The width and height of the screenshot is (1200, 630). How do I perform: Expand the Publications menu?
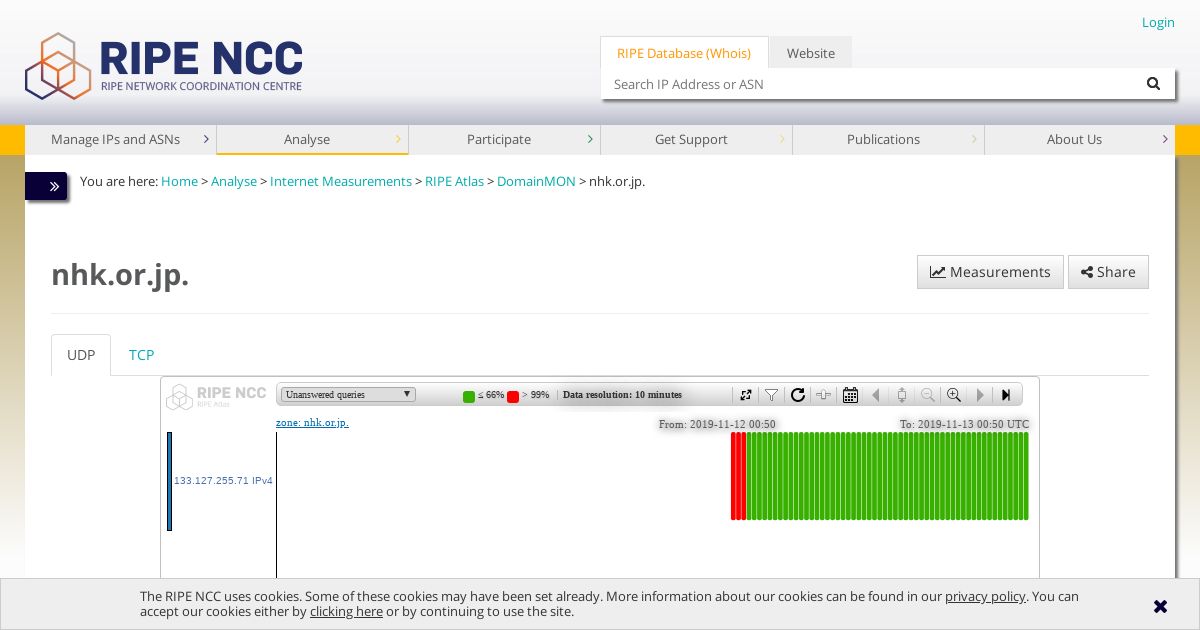(x=888, y=139)
